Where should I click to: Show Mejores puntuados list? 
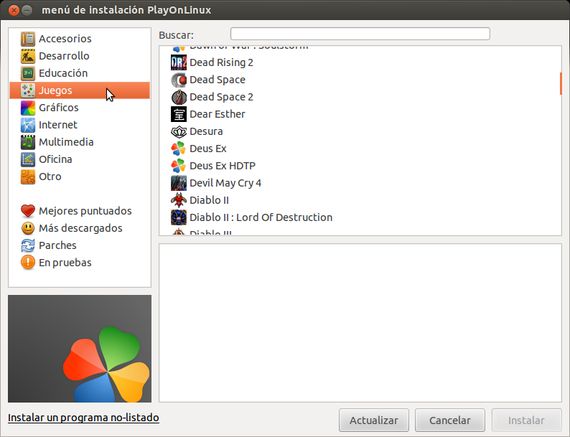click(x=80, y=211)
